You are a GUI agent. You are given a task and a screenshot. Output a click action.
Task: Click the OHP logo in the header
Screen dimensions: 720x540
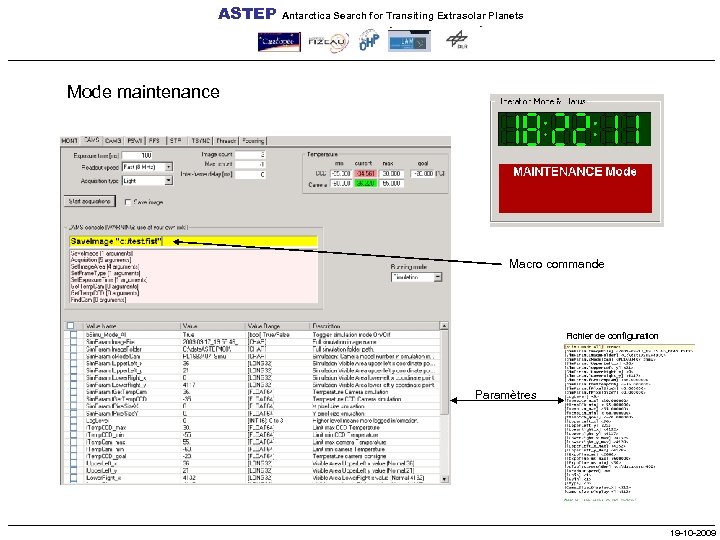pyautogui.click(x=369, y=40)
